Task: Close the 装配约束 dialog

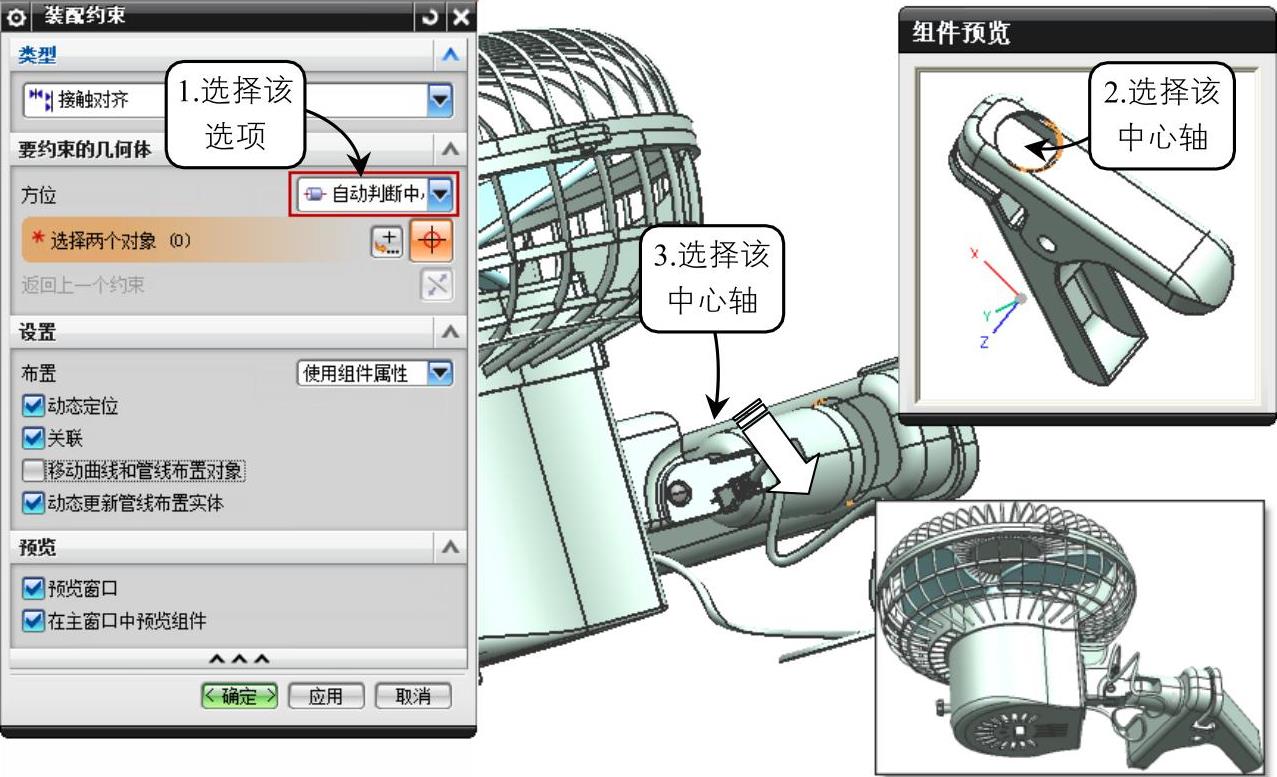Action: [459, 17]
